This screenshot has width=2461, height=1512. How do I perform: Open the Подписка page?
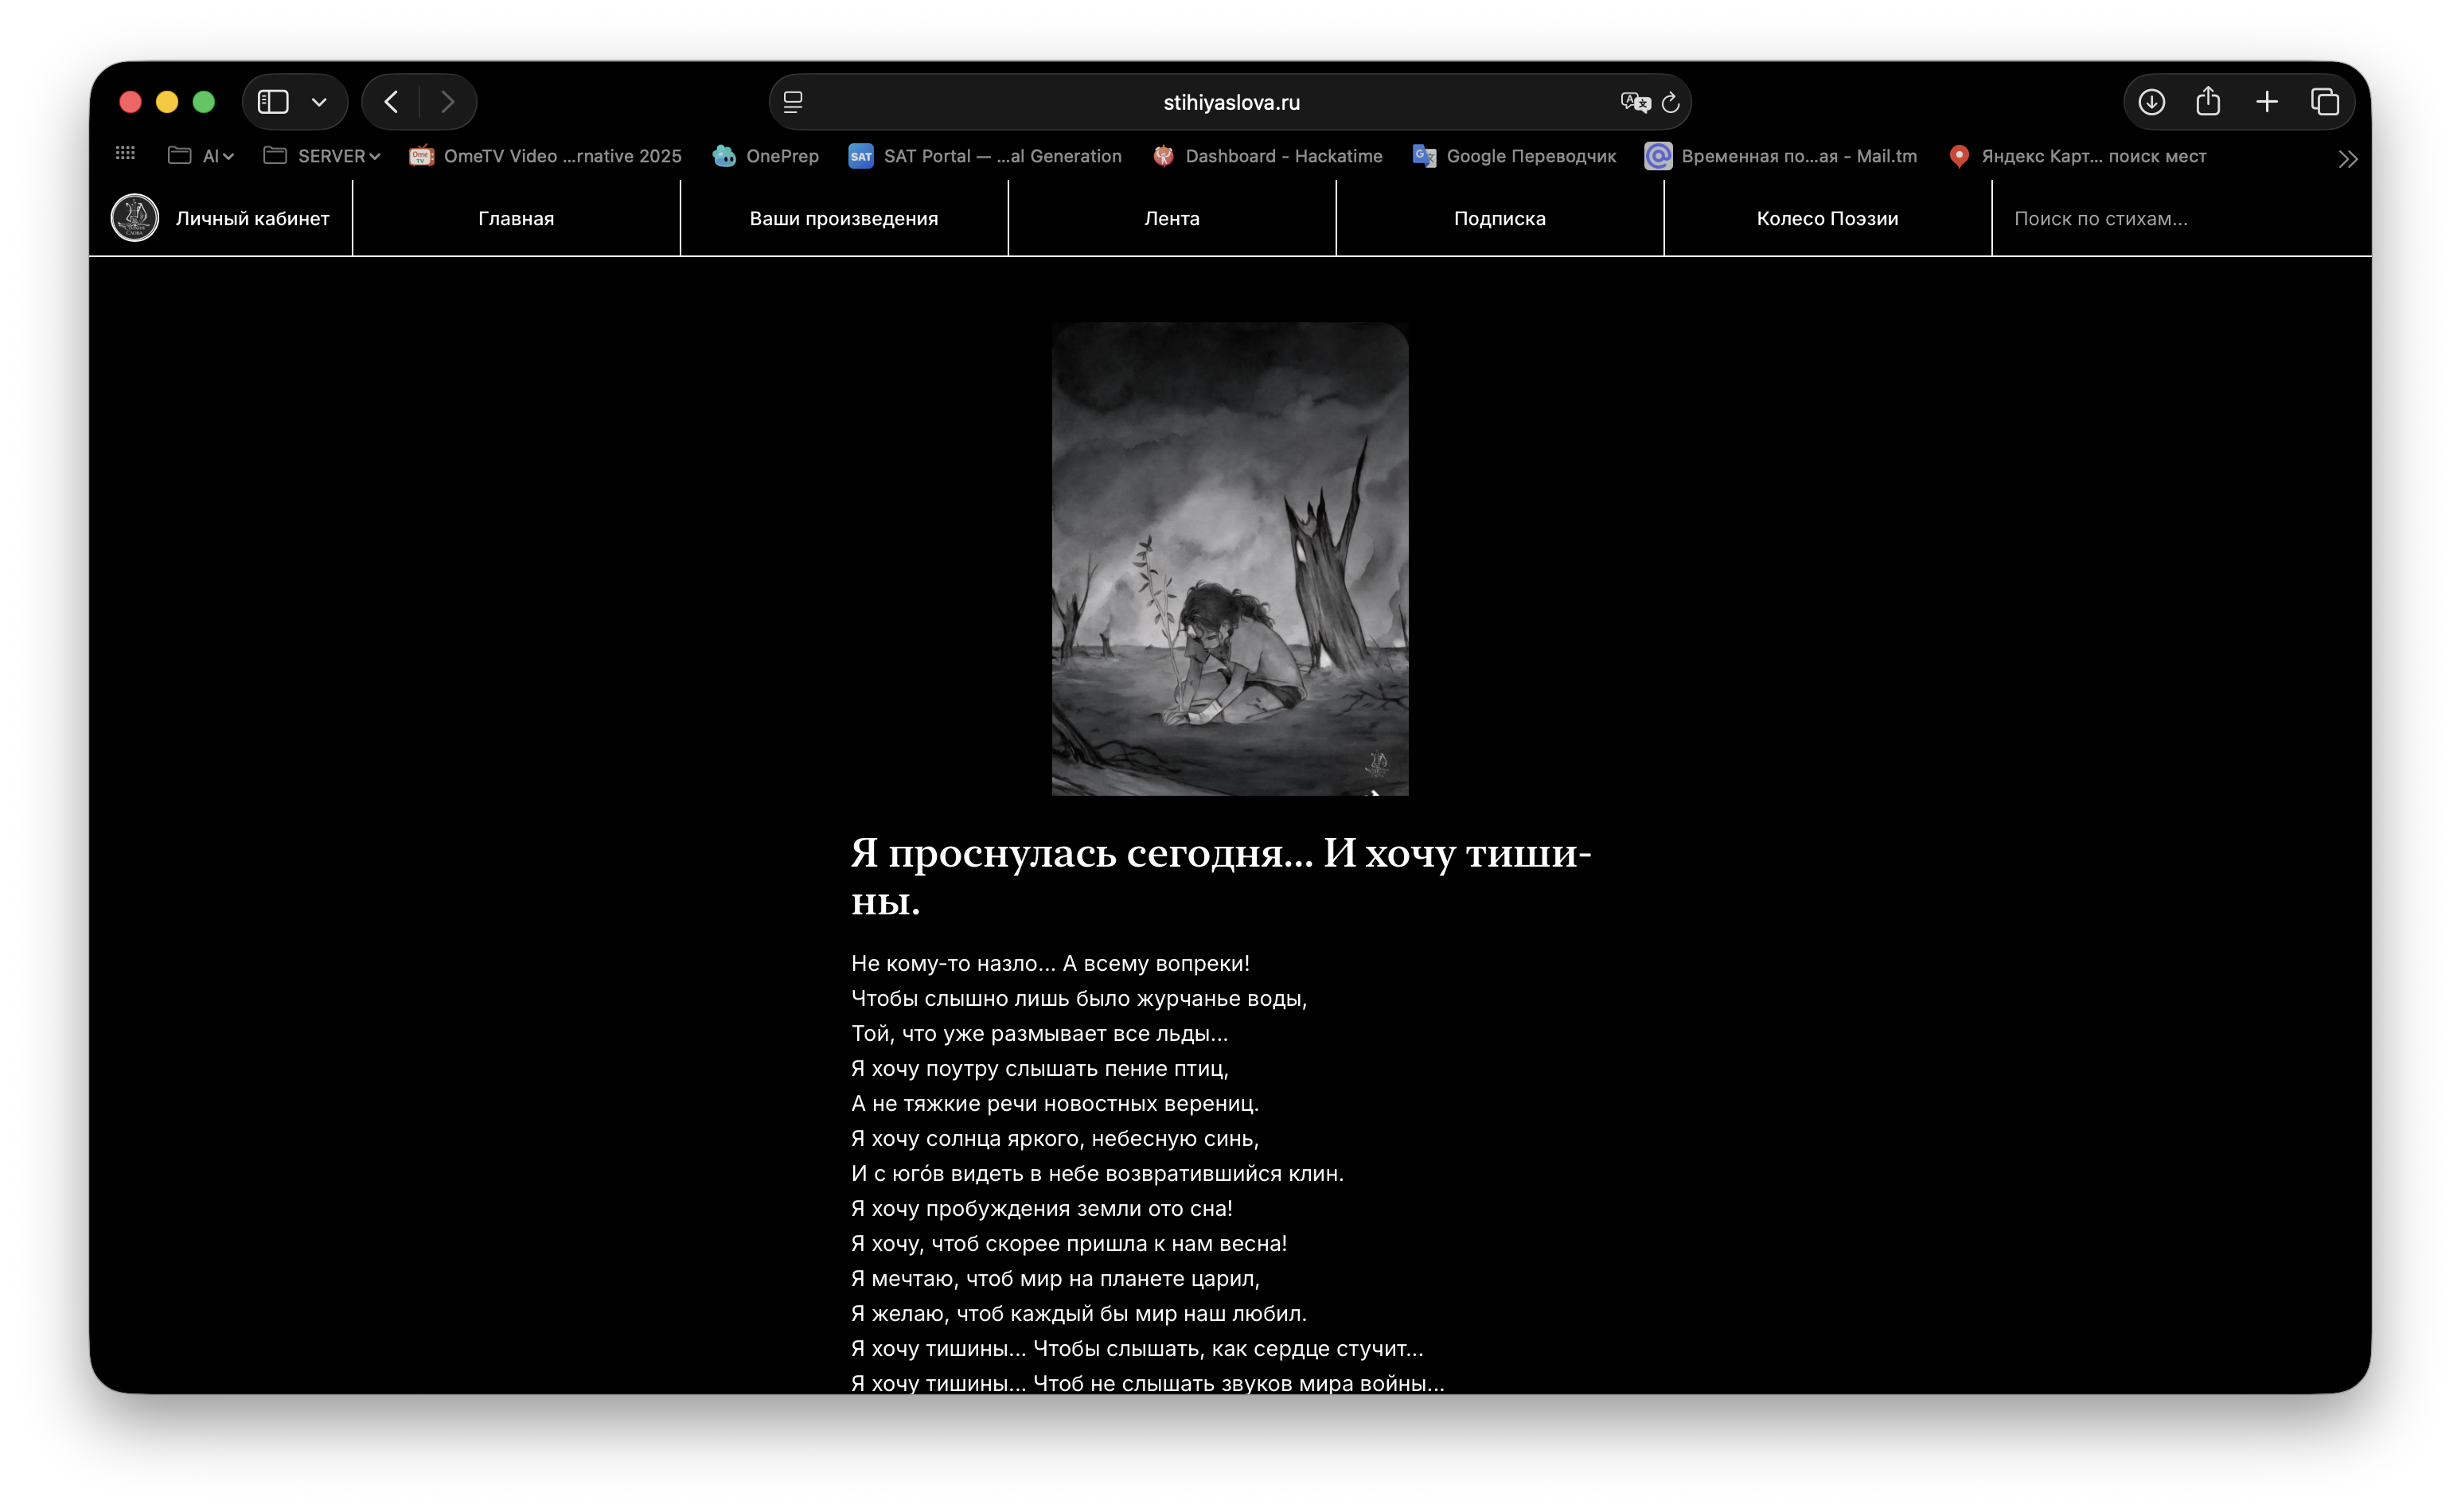click(x=1499, y=218)
